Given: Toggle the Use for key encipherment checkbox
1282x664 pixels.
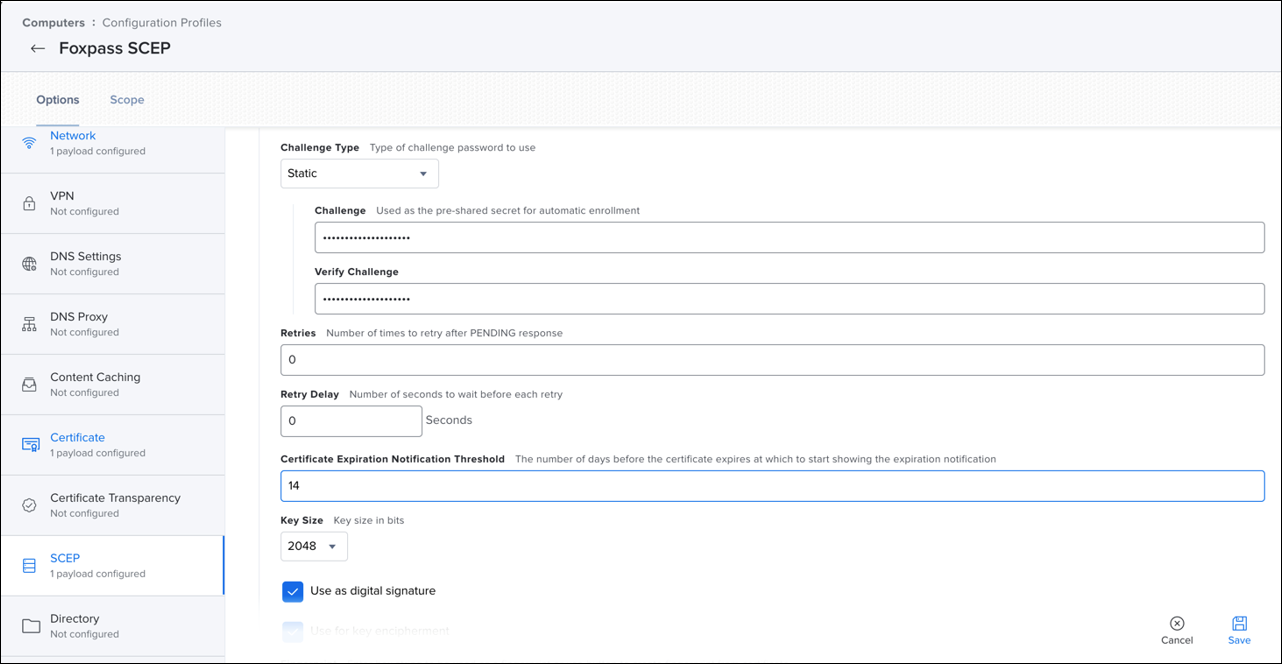Looking at the screenshot, I should pyautogui.click(x=293, y=631).
